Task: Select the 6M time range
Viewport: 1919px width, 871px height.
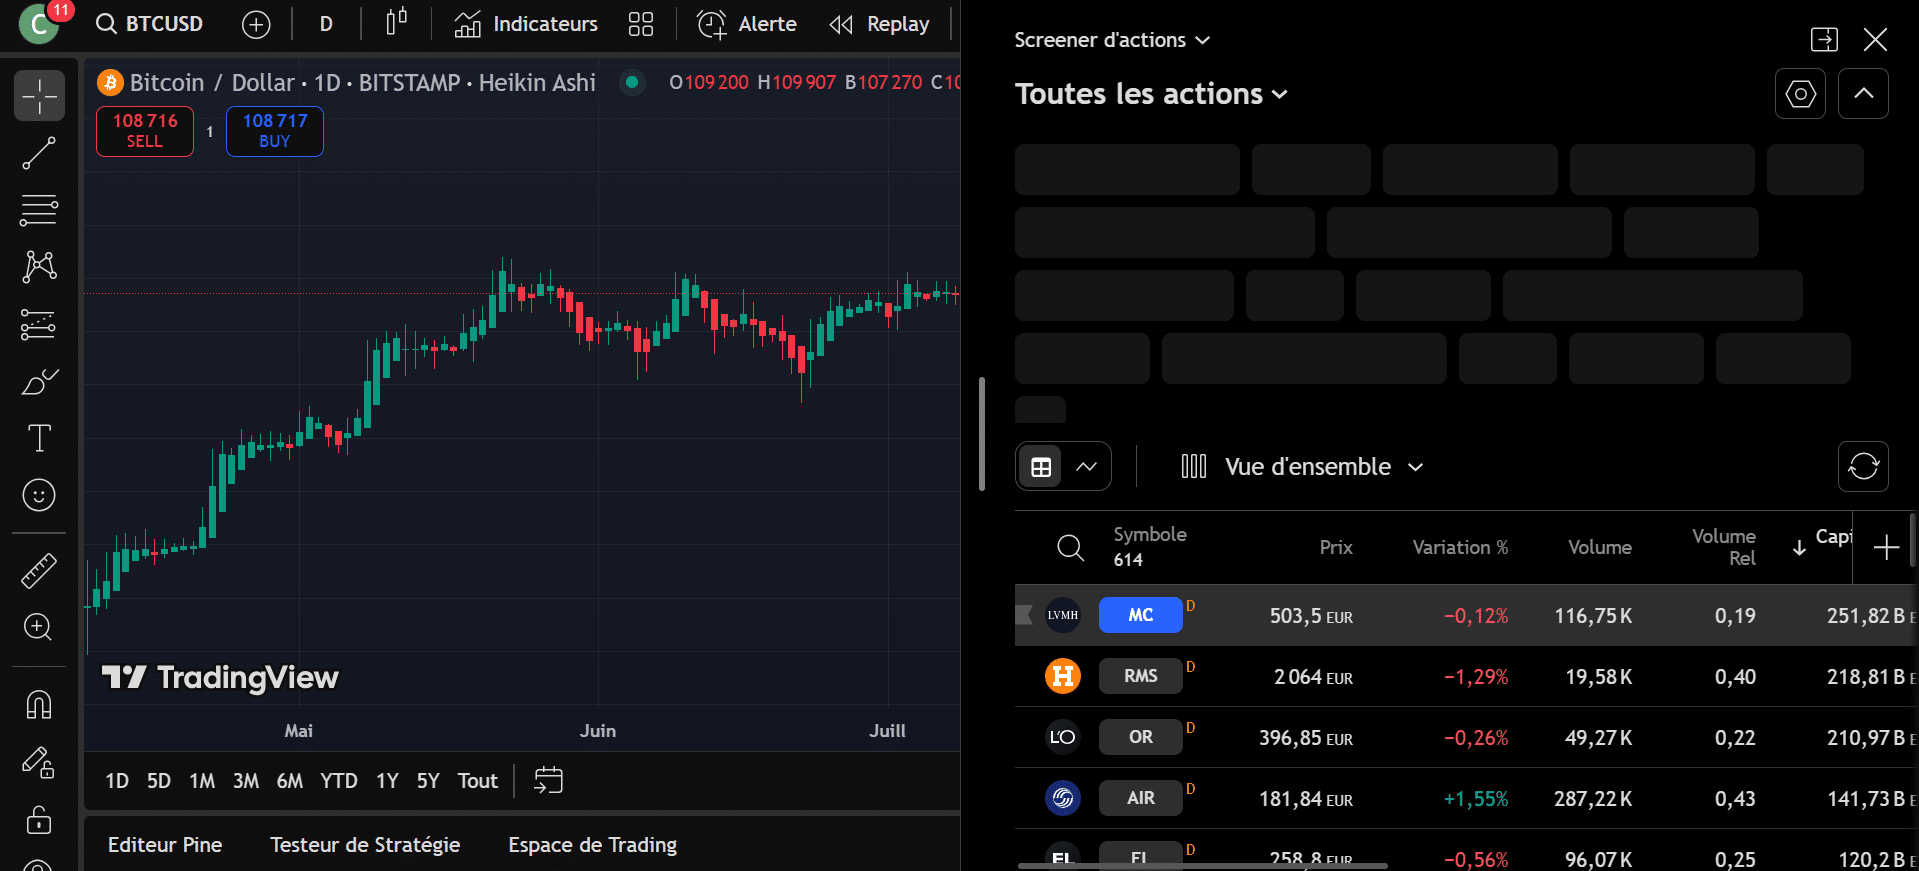Action: (290, 781)
